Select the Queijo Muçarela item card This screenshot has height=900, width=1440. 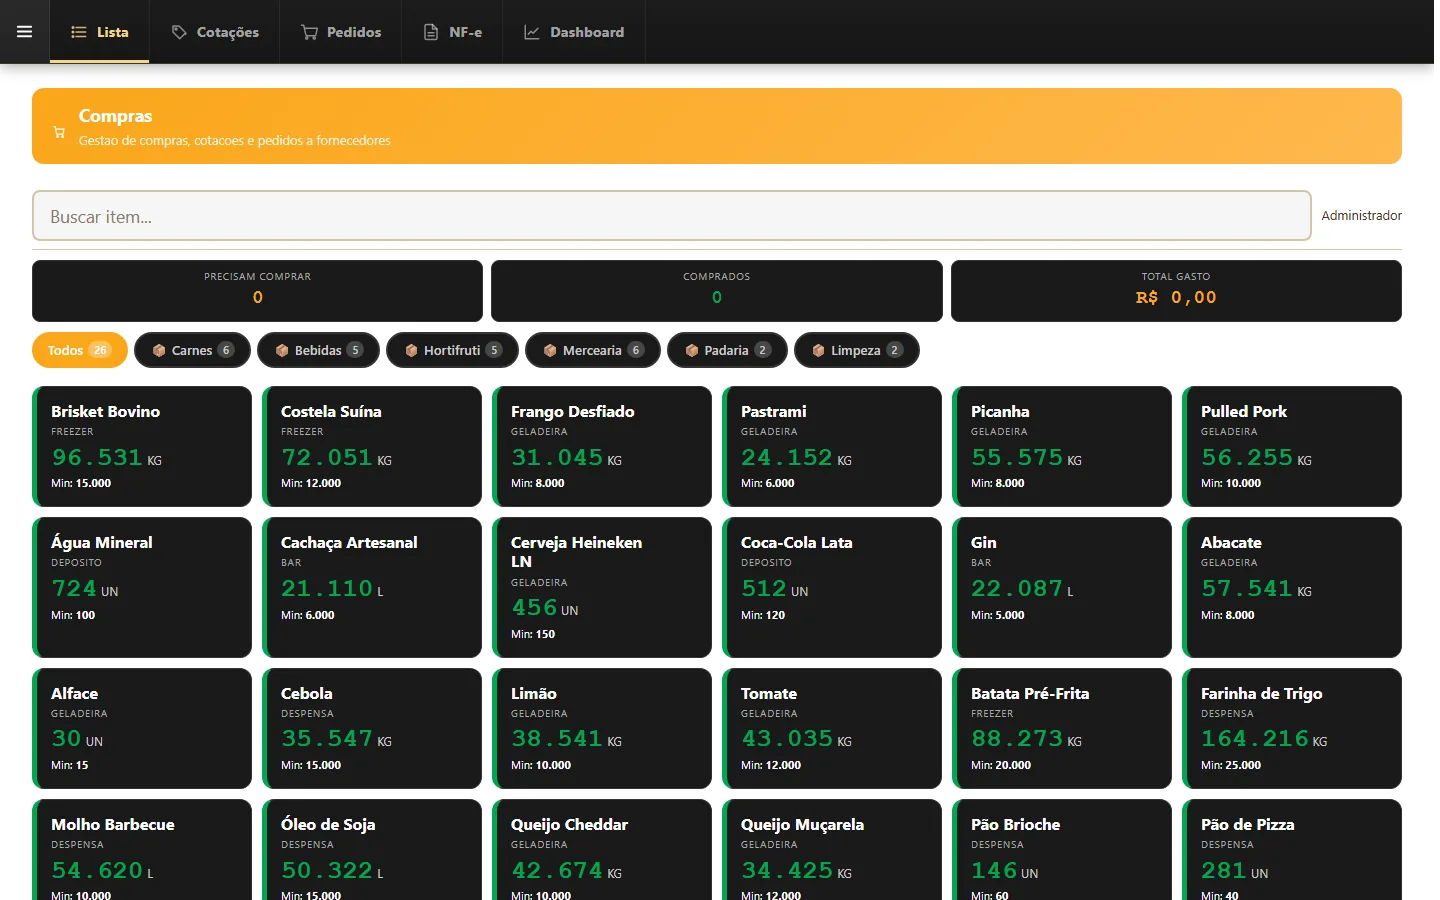click(832, 850)
